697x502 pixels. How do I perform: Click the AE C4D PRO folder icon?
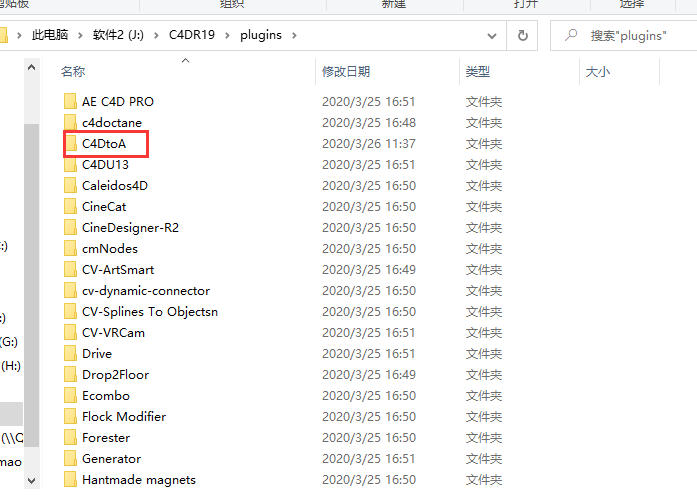point(70,101)
